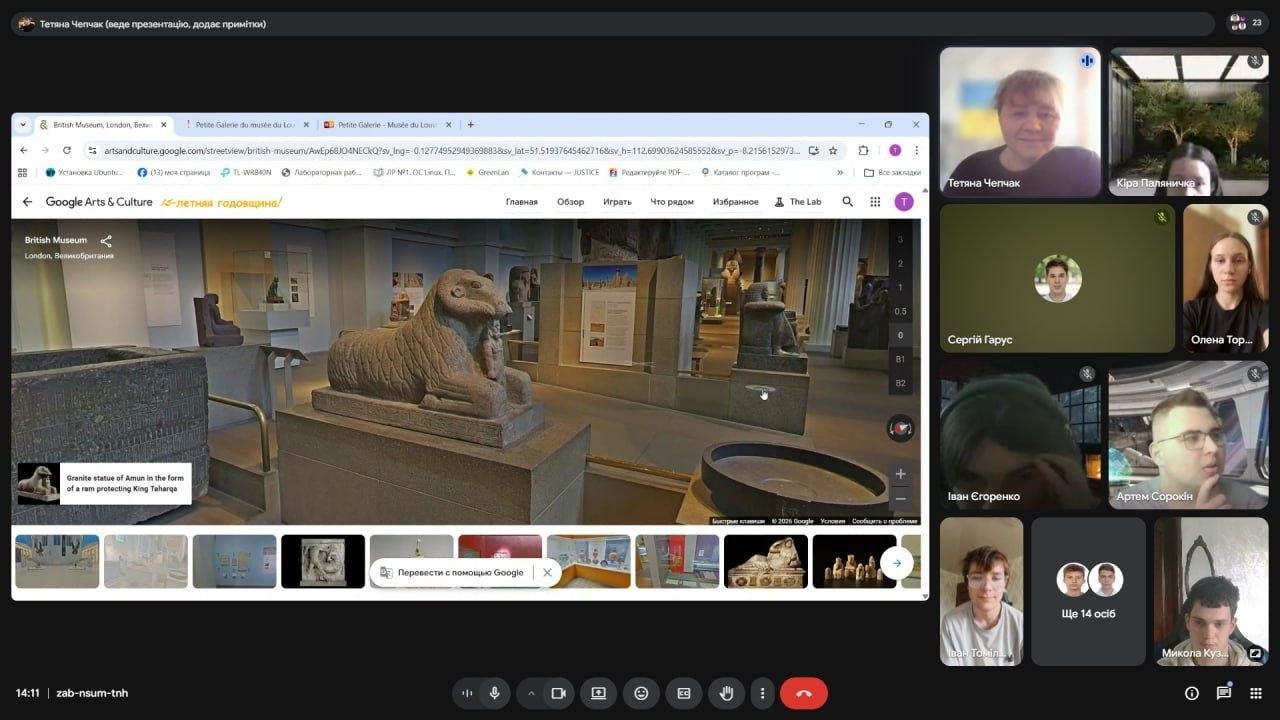Open Chrome extensions puzzle icon
The width and height of the screenshot is (1280, 720).
tap(863, 150)
